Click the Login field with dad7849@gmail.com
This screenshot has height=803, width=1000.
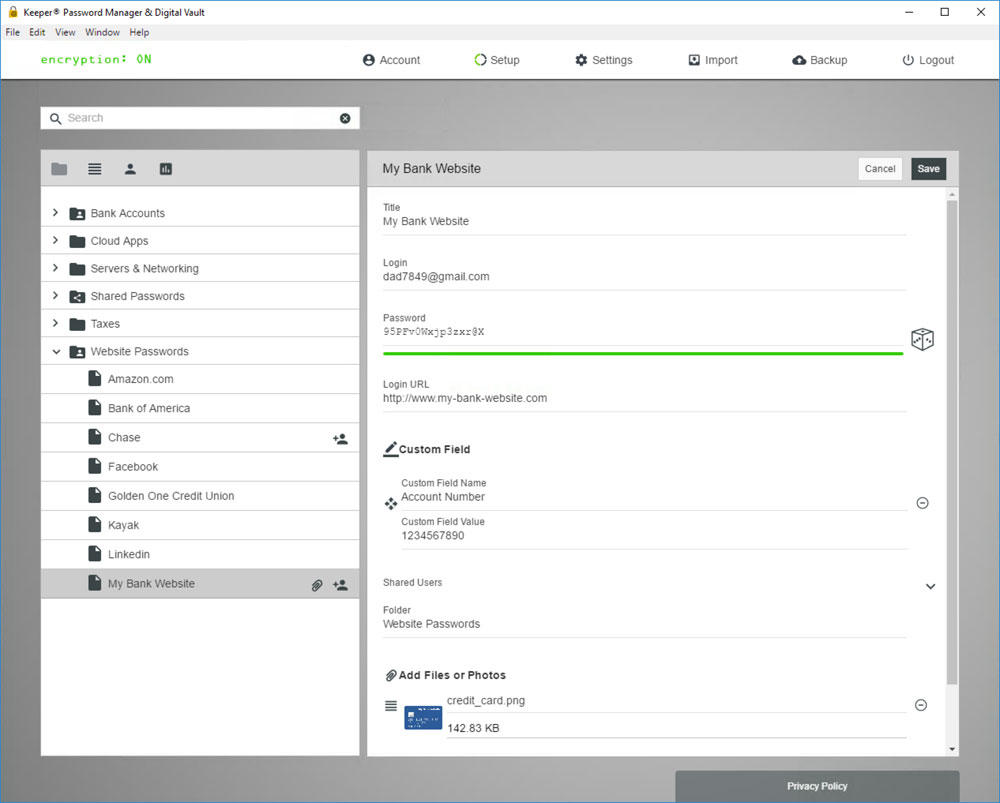coord(644,277)
